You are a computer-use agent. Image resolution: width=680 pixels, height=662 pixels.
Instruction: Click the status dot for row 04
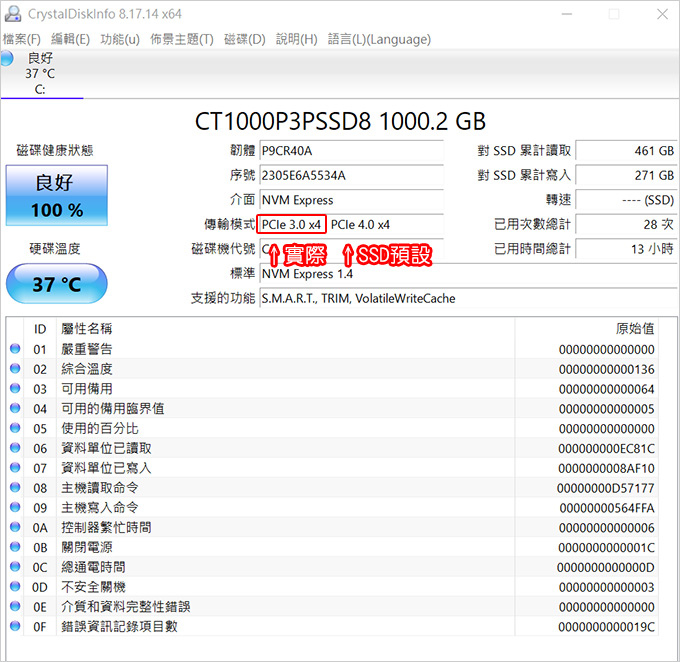pyautogui.click(x=15, y=408)
